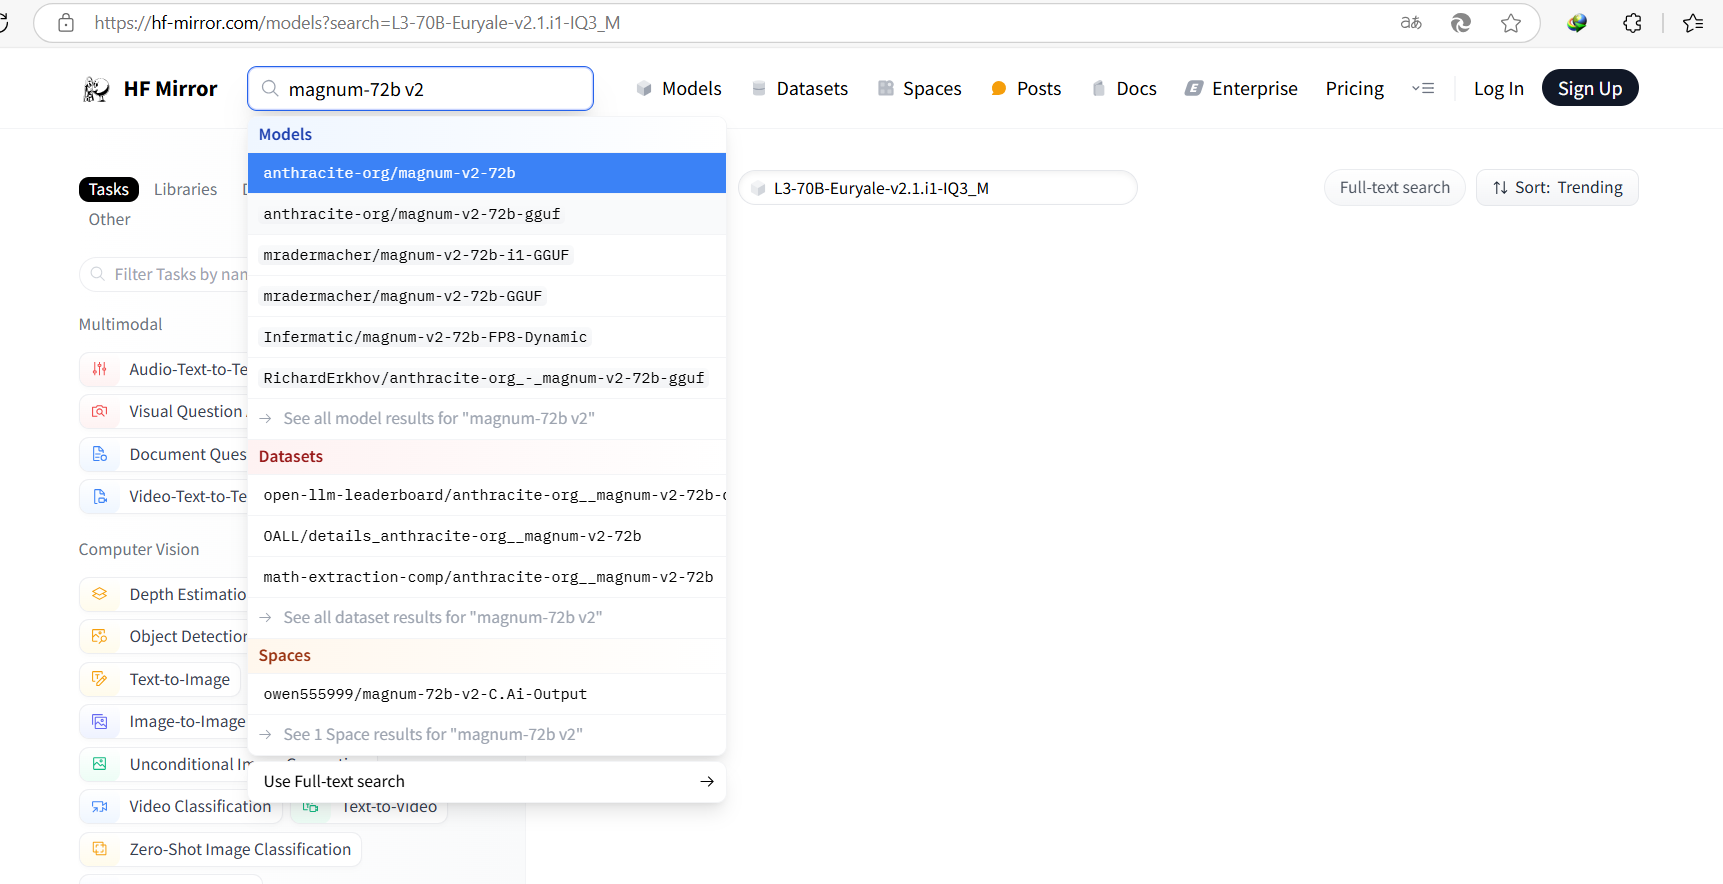Click the Video Classification task icon
1723x884 pixels.
pos(100,806)
